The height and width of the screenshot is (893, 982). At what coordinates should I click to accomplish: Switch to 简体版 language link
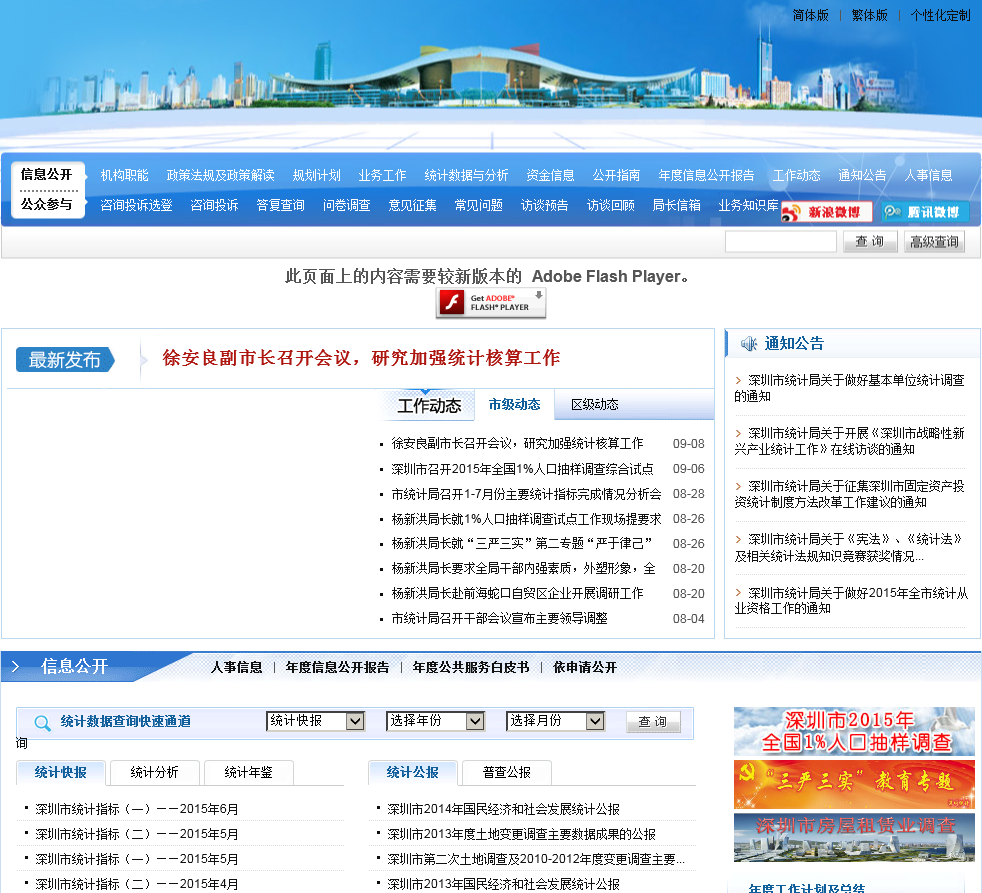[x=810, y=15]
